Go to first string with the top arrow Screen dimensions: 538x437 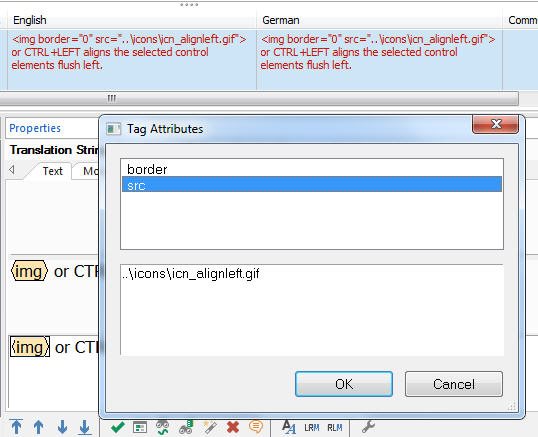pyautogui.click(x=16, y=427)
